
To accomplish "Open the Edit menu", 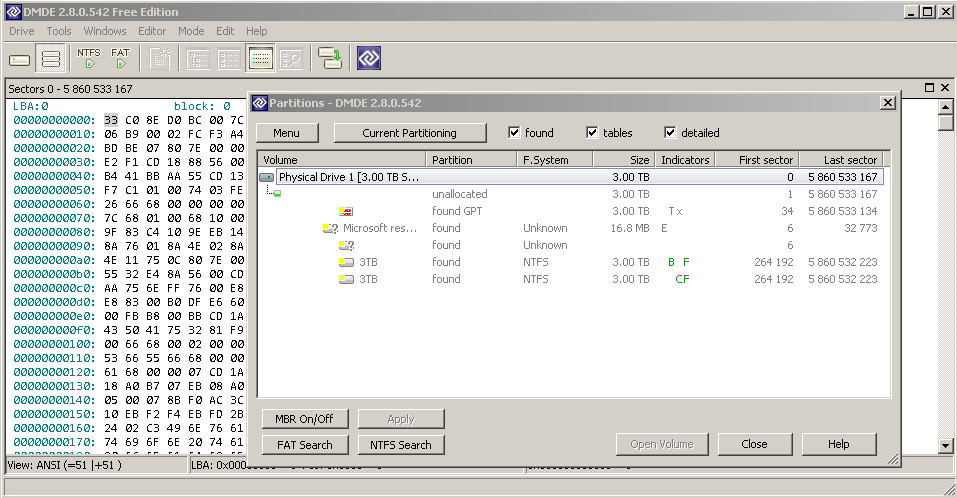I will point(225,31).
